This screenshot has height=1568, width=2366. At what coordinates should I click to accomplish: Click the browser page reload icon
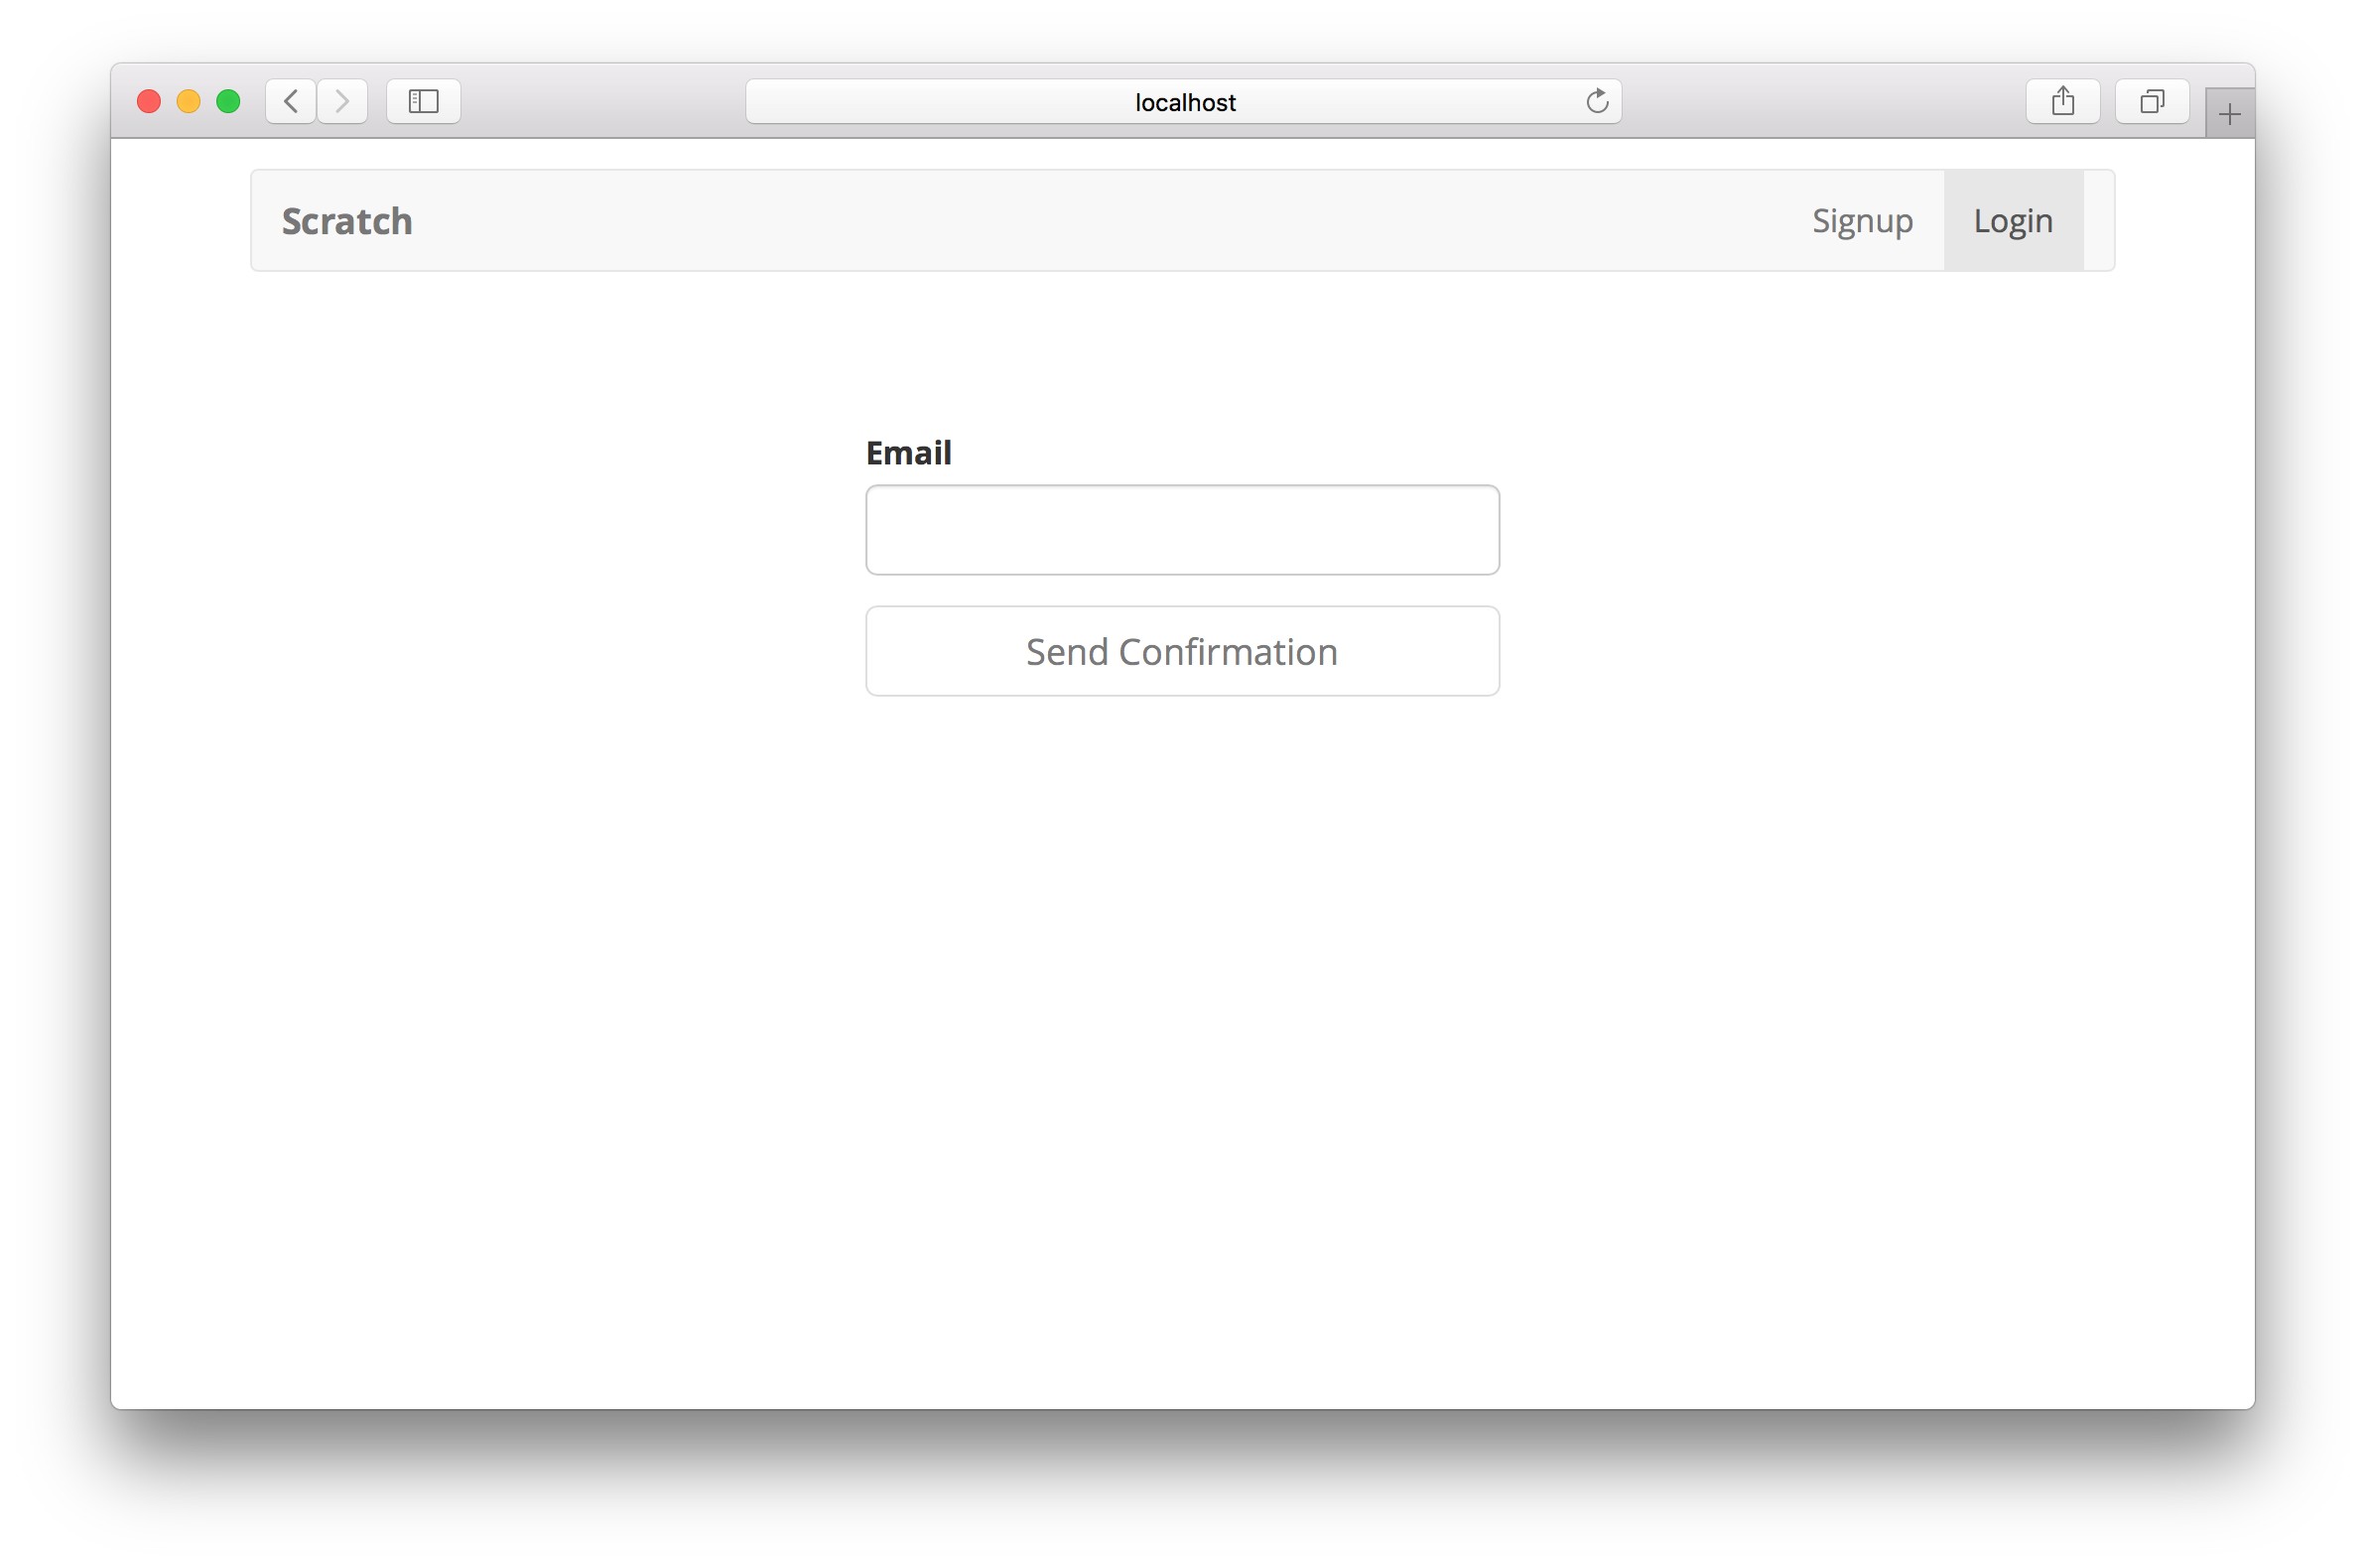1596,100
